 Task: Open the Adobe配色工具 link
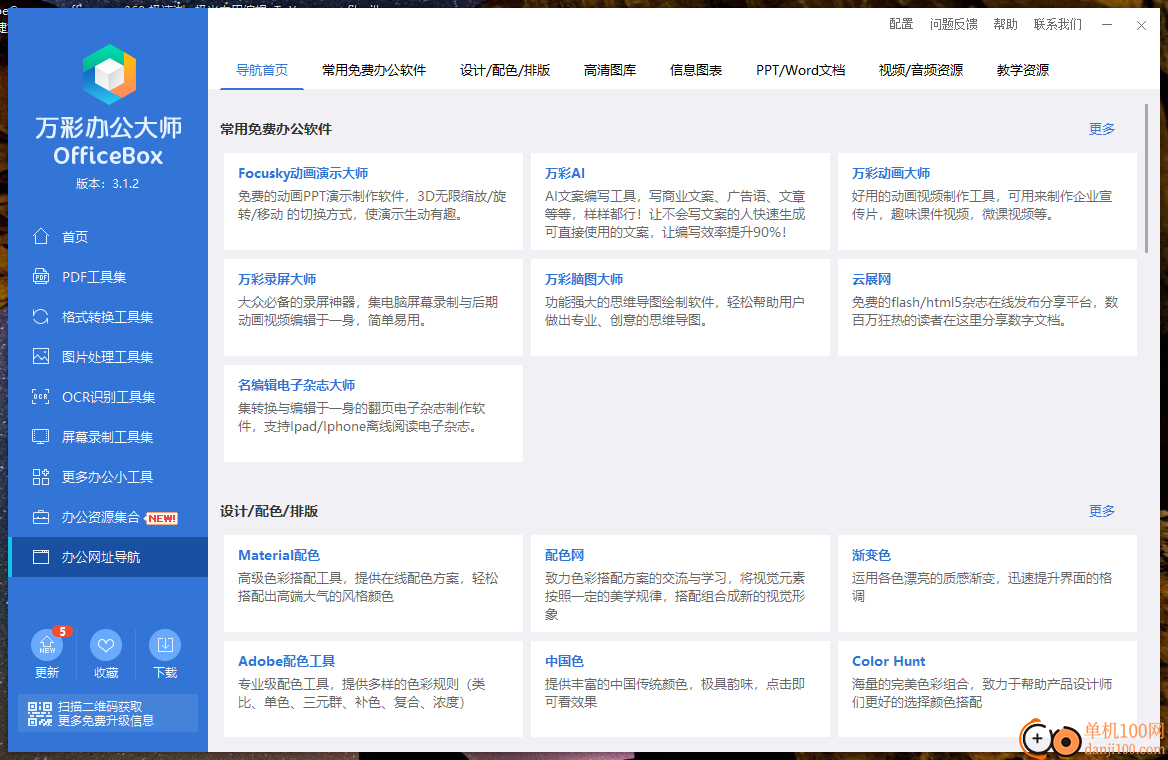pos(287,661)
